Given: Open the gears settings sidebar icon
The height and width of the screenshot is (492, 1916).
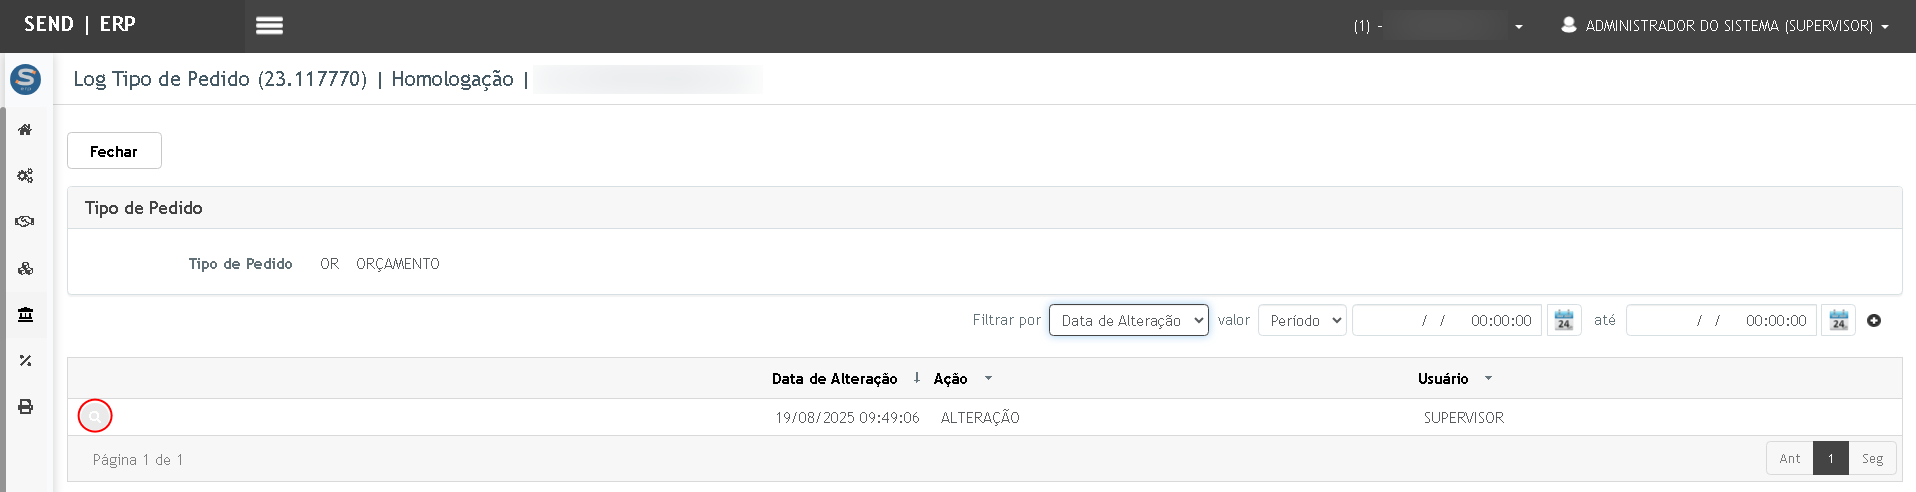Looking at the screenshot, I should coord(25,176).
